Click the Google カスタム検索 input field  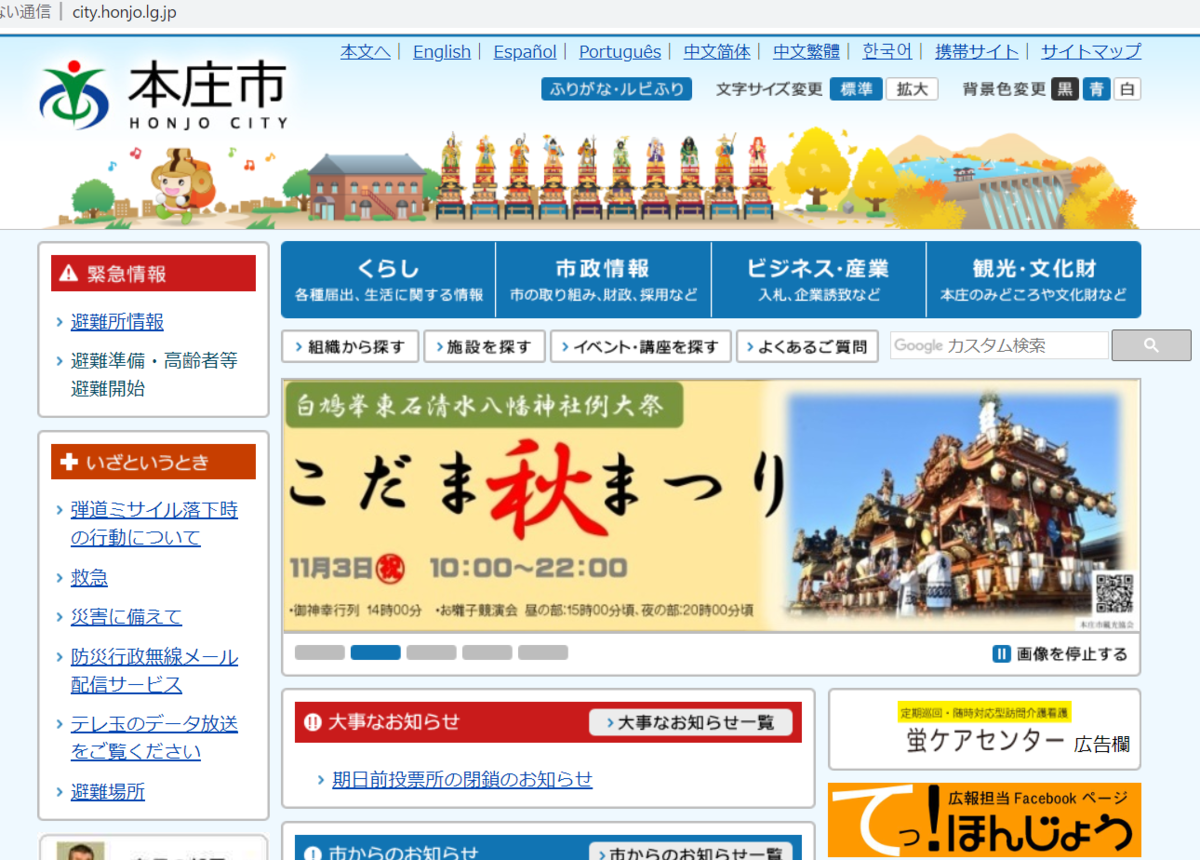(999, 345)
